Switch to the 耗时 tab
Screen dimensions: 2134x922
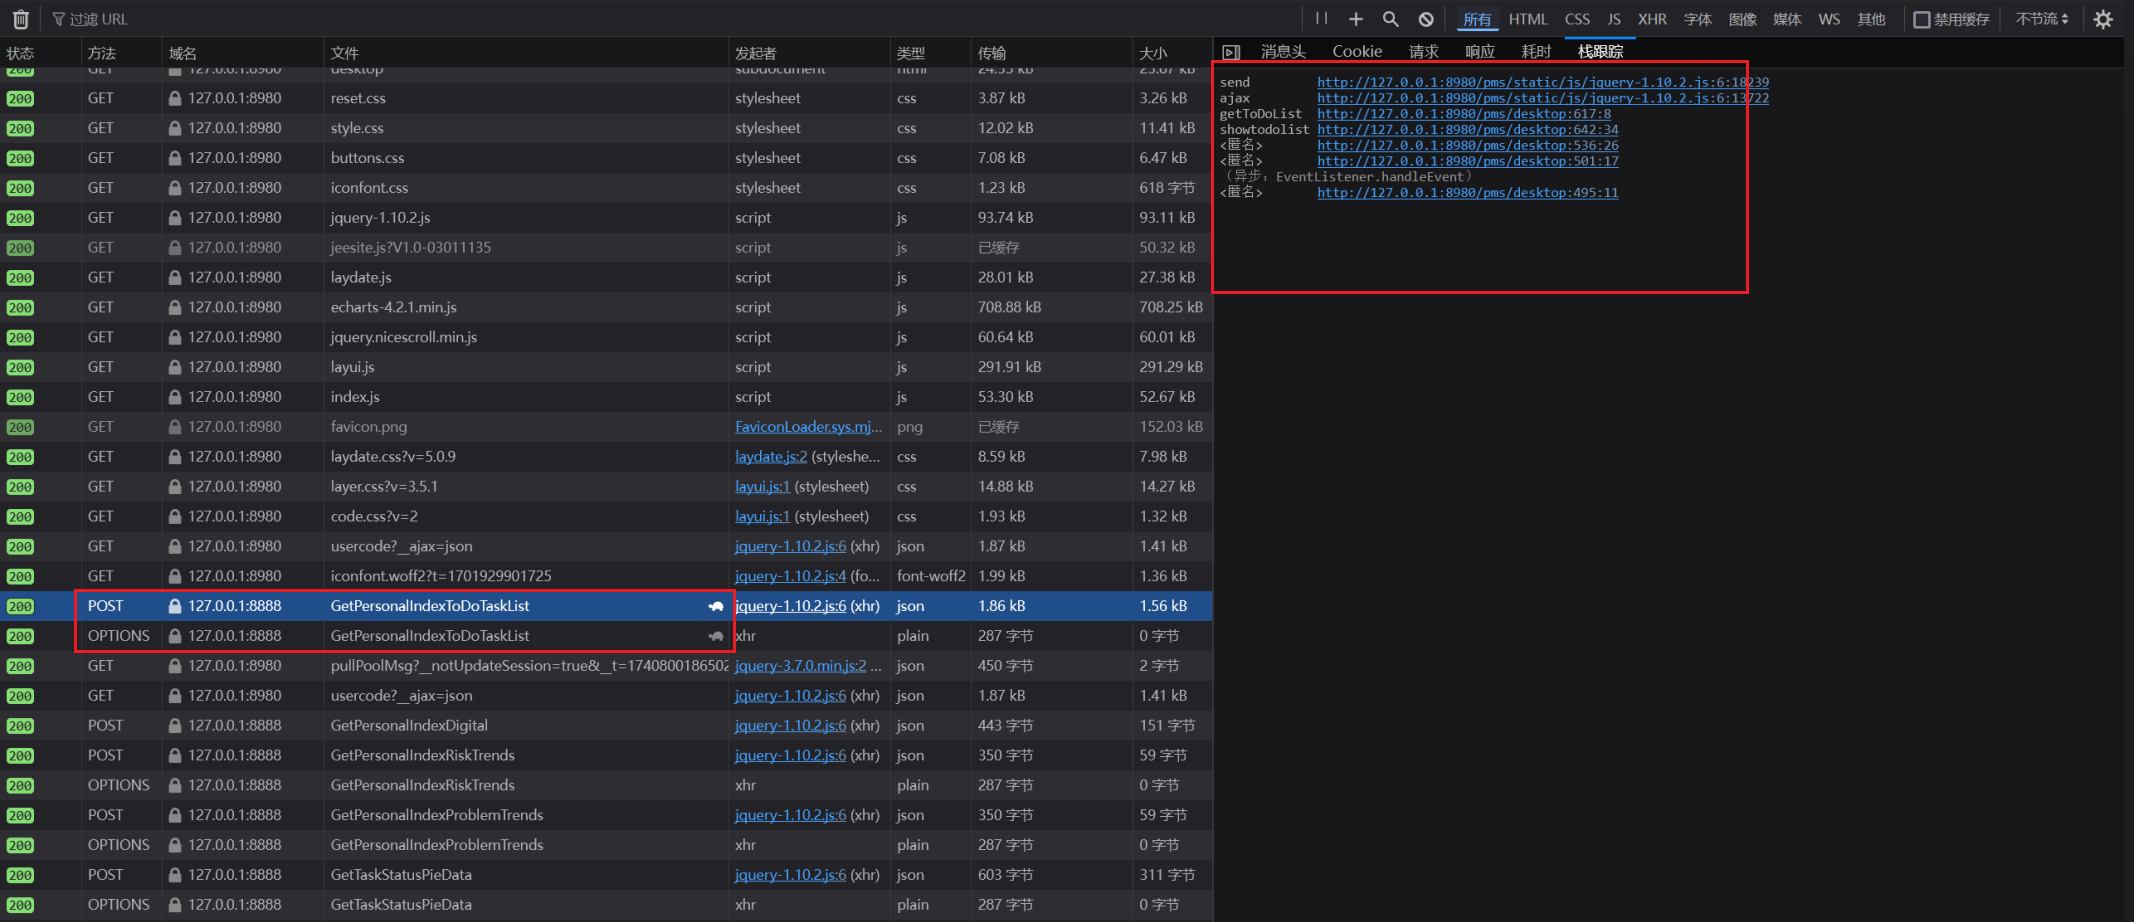tap(1536, 52)
